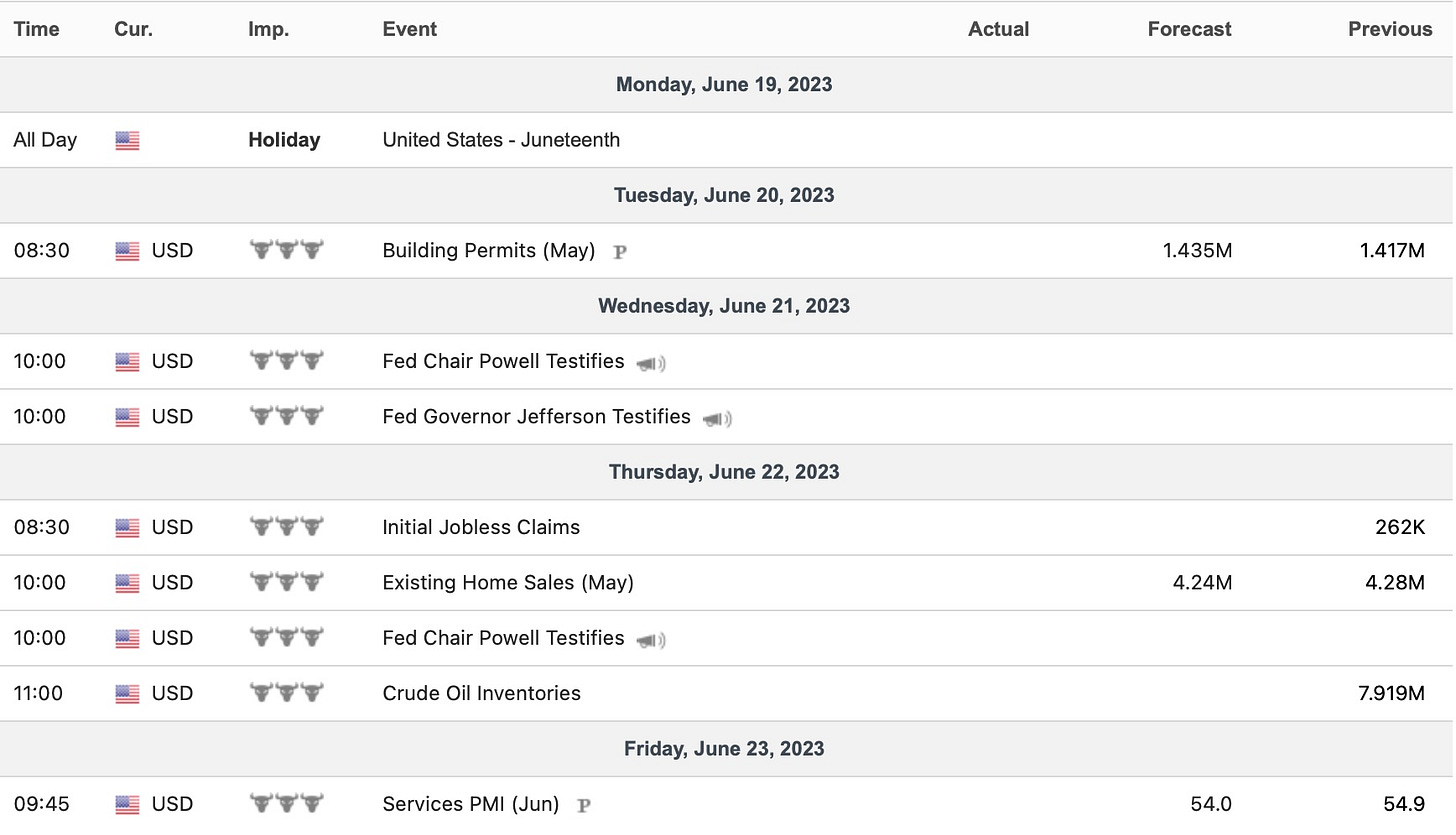Click the US flag in the Initial Jobless Claims row
Screen dimensions: 1456x835
[127, 528]
